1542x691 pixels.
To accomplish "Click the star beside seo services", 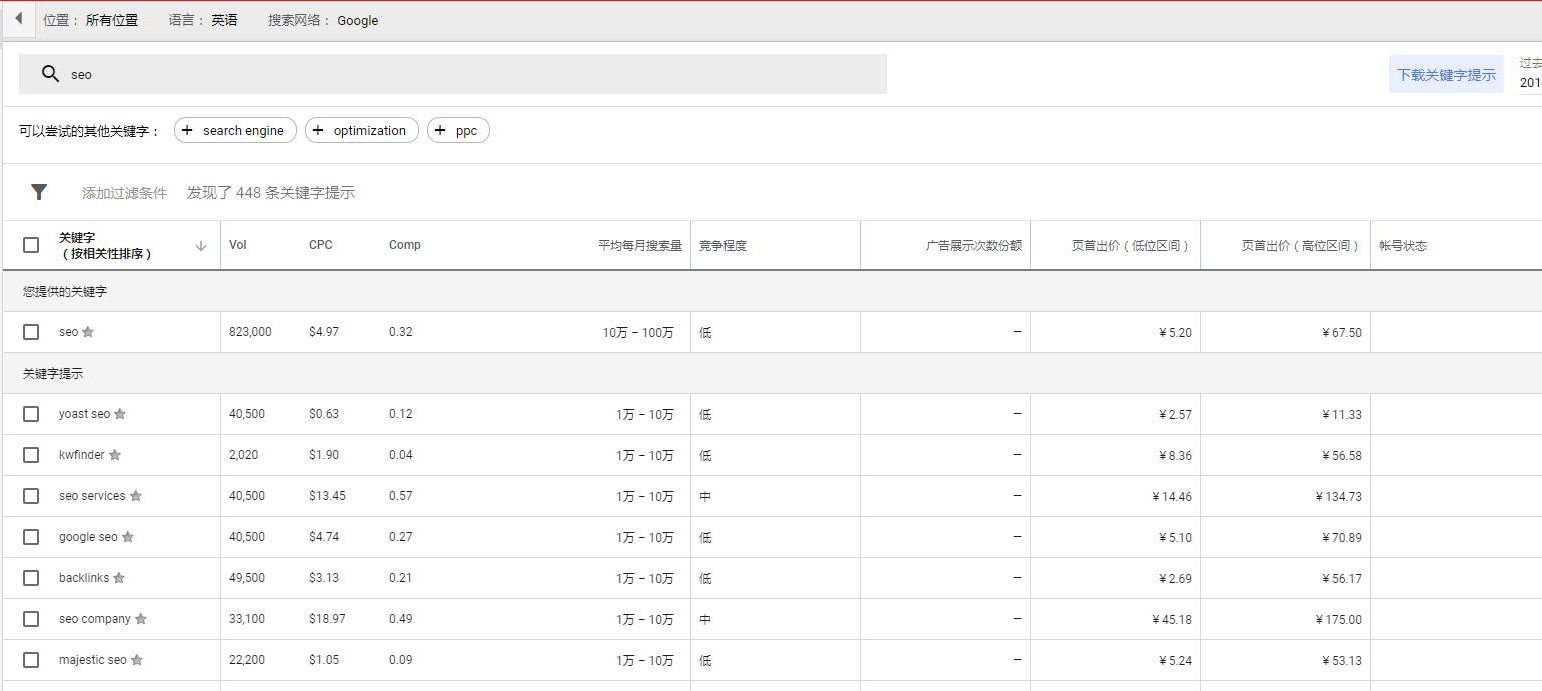I will click(x=136, y=496).
